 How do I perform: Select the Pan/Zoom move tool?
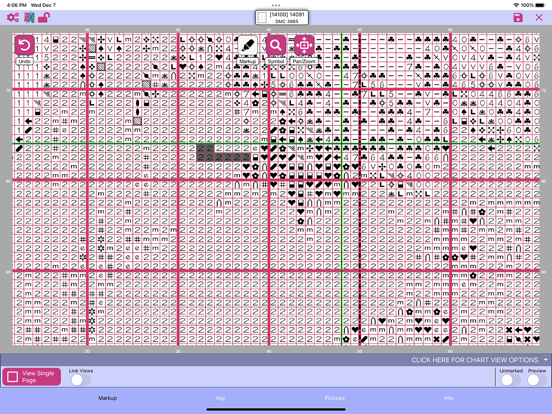[304, 45]
